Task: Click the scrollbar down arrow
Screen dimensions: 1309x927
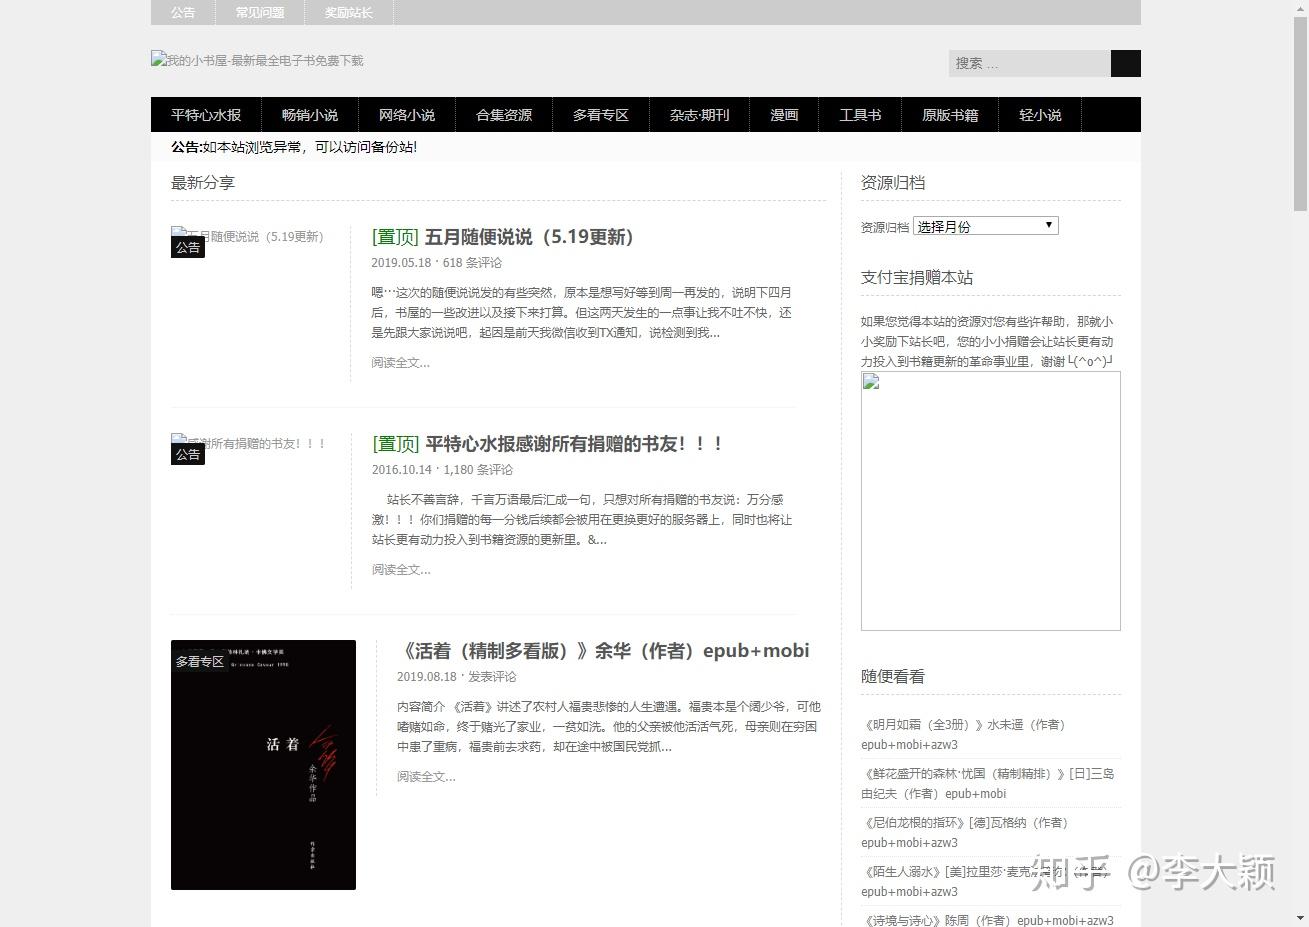Action: [x=1300, y=918]
